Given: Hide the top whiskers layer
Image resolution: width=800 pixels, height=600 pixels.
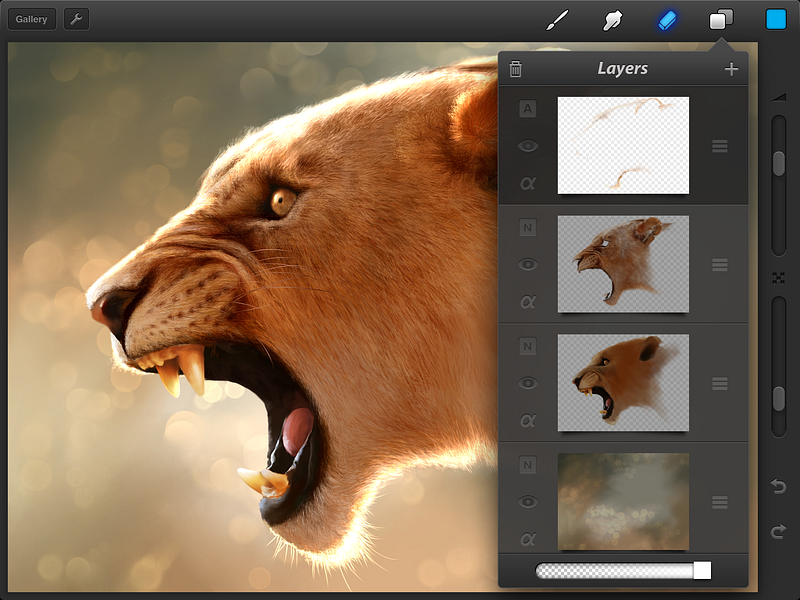Looking at the screenshot, I should pos(528,146).
